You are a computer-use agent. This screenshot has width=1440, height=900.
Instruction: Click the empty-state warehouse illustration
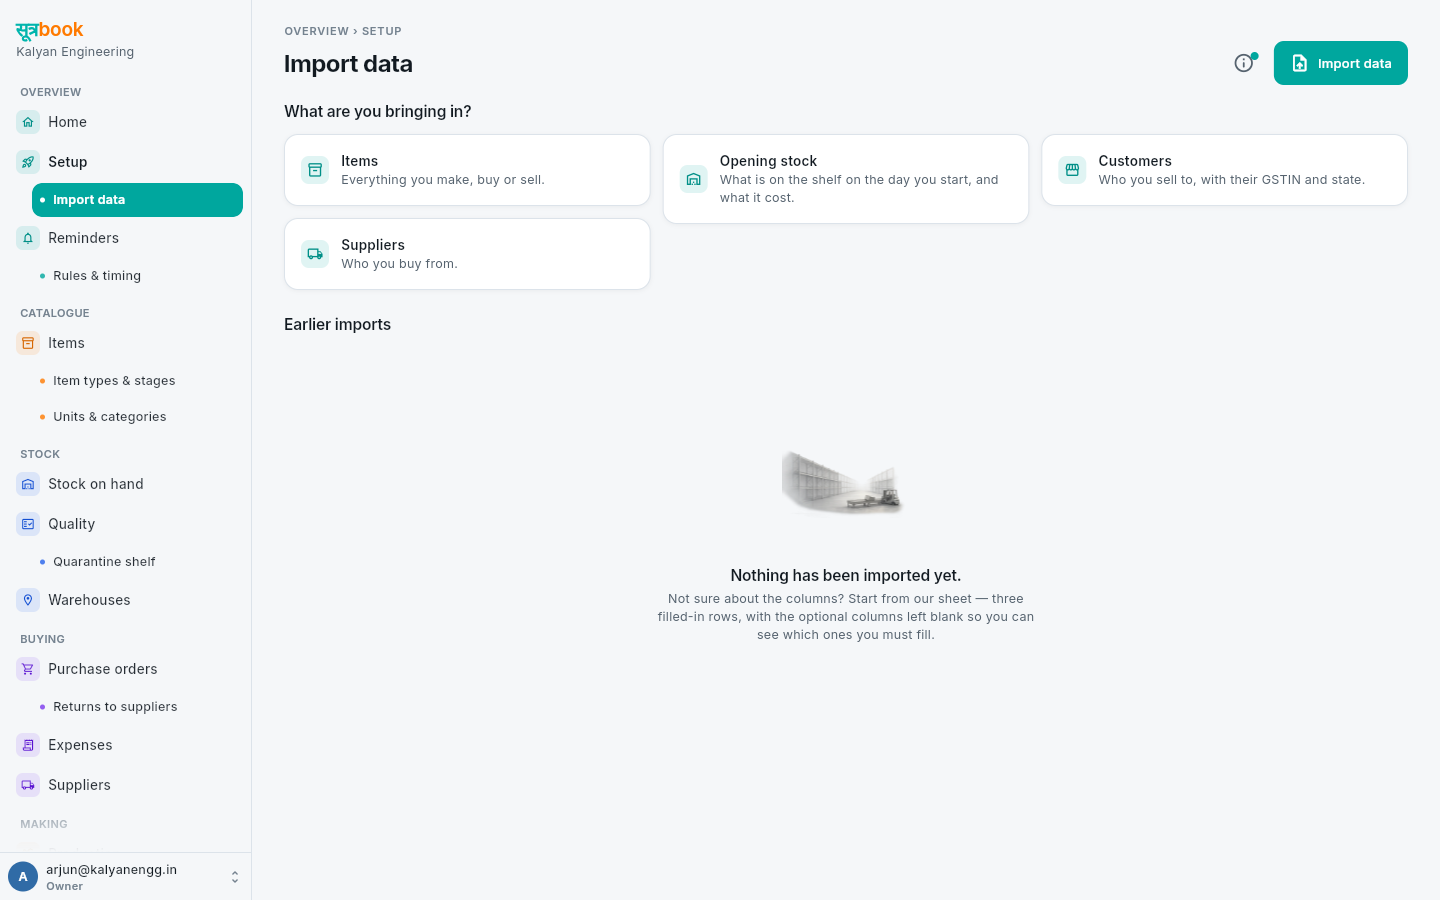[843, 482]
